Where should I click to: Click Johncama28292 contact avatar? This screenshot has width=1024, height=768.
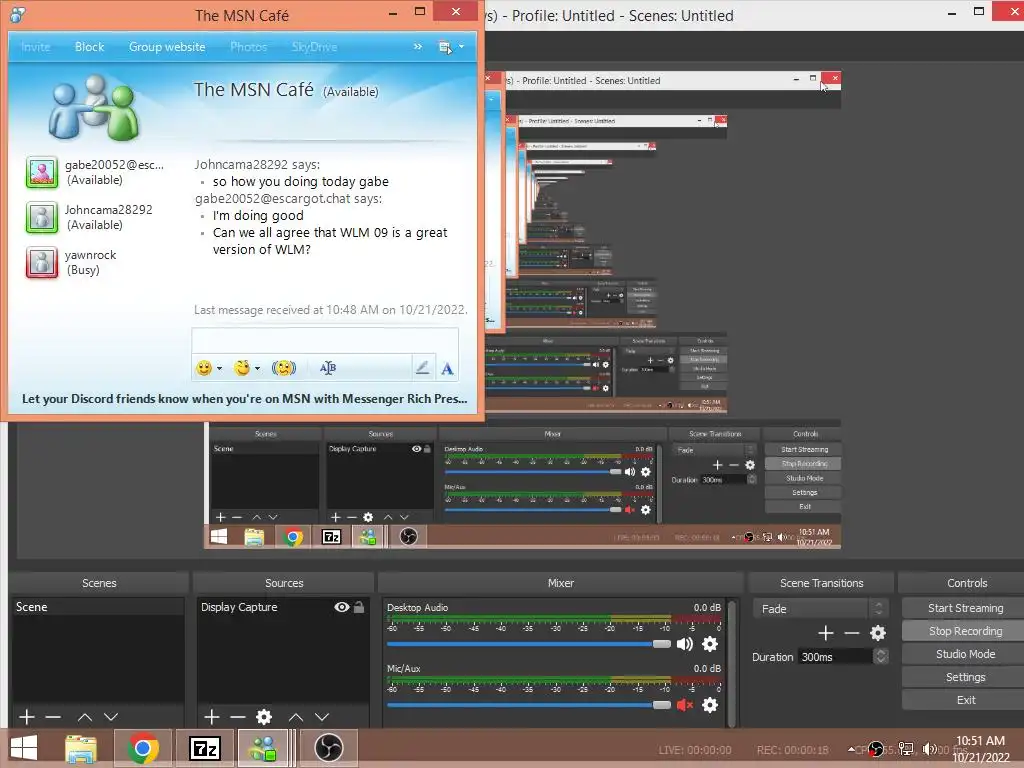[x=42, y=217]
